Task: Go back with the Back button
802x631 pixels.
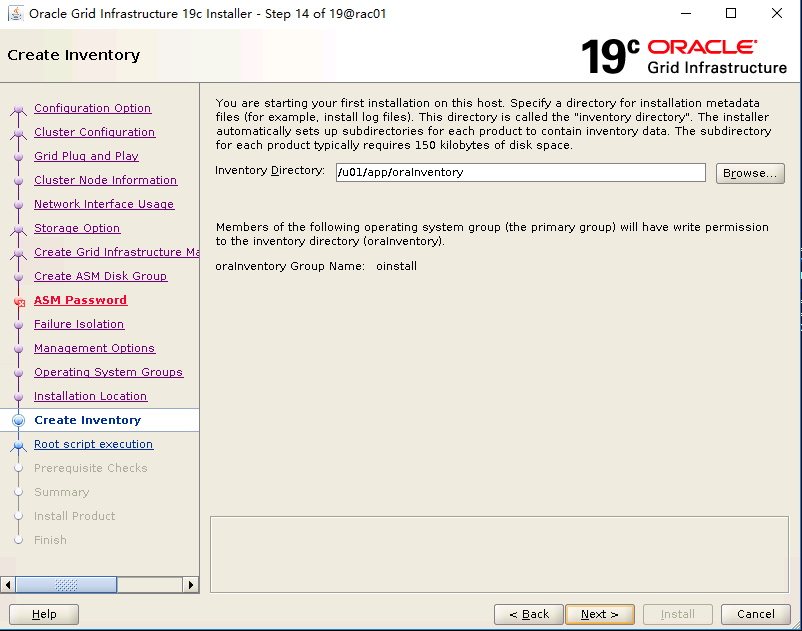Action: pyautogui.click(x=529, y=614)
